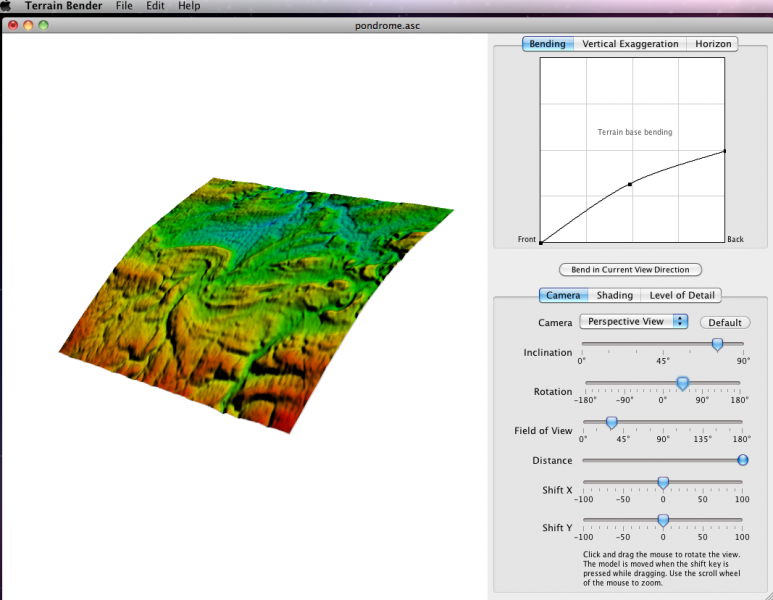Select the middle control point on bending curve
Image resolution: width=773 pixels, height=600 pixels.
[x=629, y=184]
